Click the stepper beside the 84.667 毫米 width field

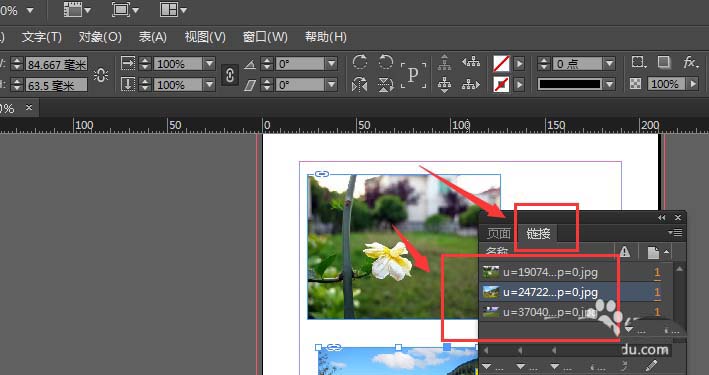point(17,64)
